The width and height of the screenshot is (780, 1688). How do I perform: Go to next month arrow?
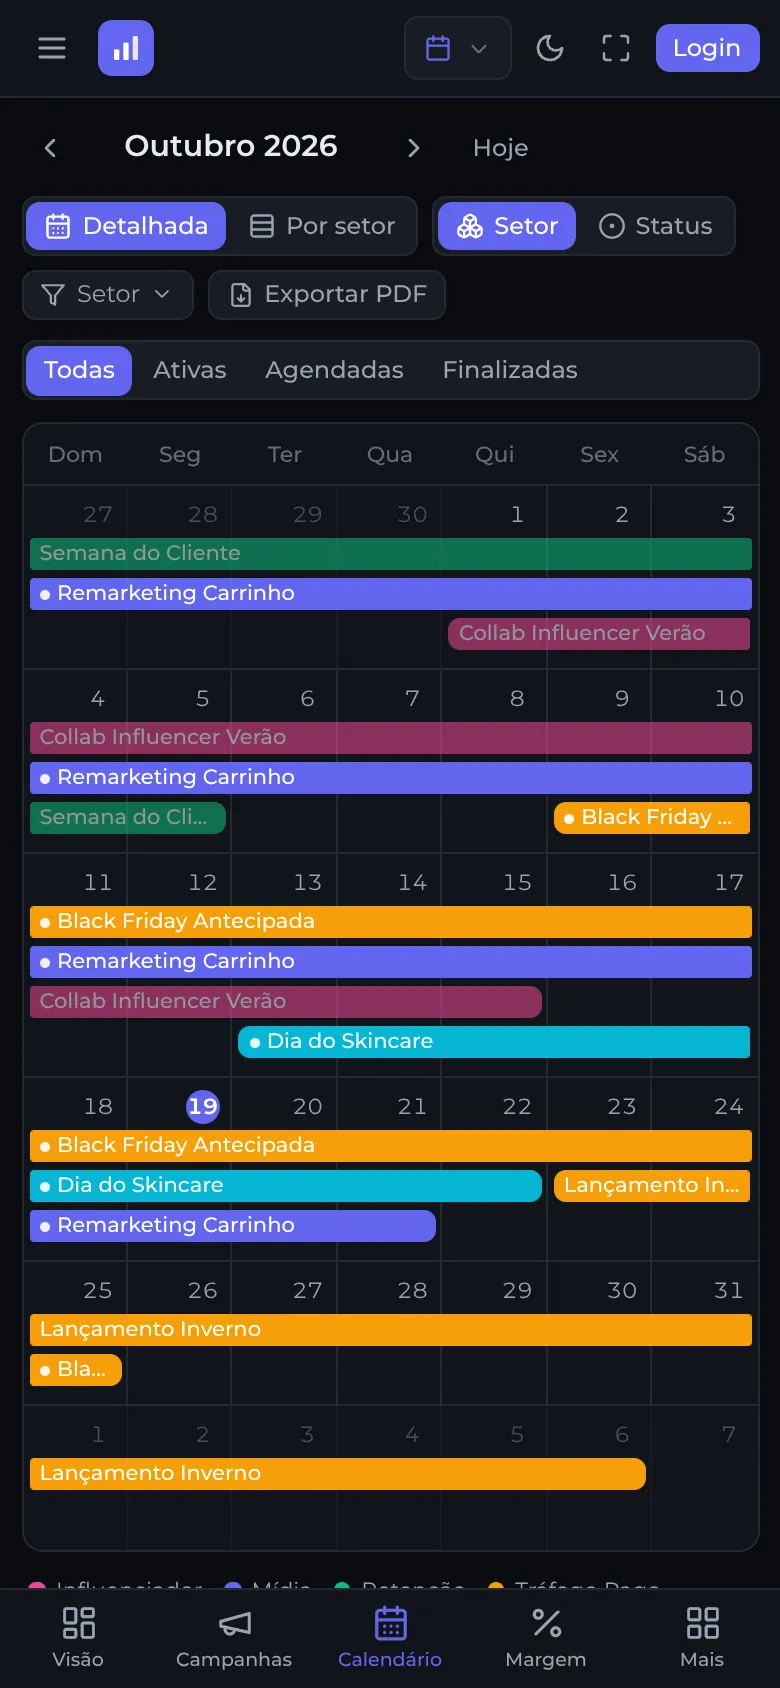(x=413, y=148)
